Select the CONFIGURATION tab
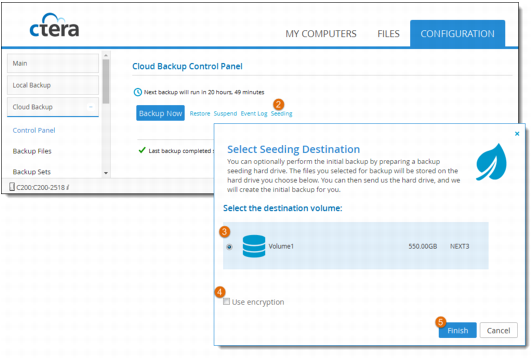The width and height of the screenshot is (532, 360). (x=457, y=33)
